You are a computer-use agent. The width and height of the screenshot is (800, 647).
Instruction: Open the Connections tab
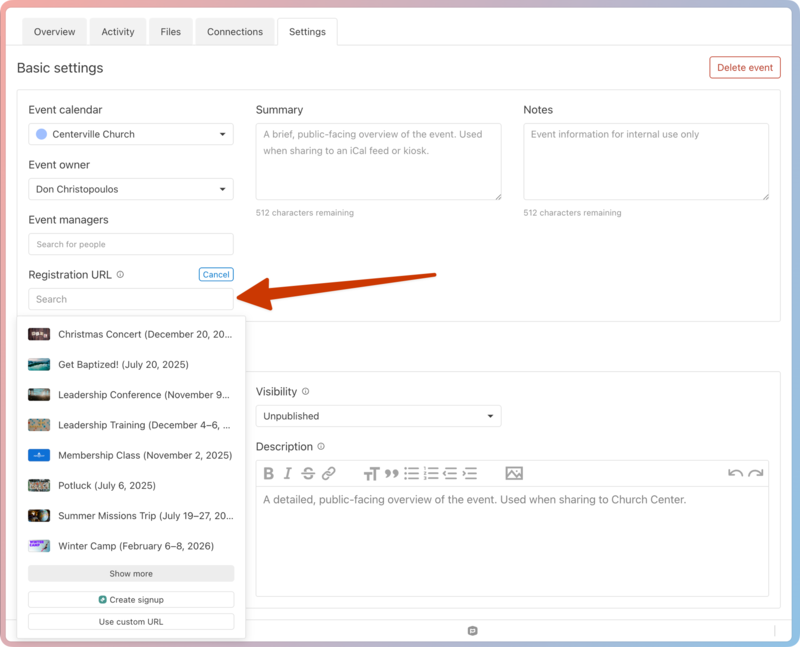(235, 31)
